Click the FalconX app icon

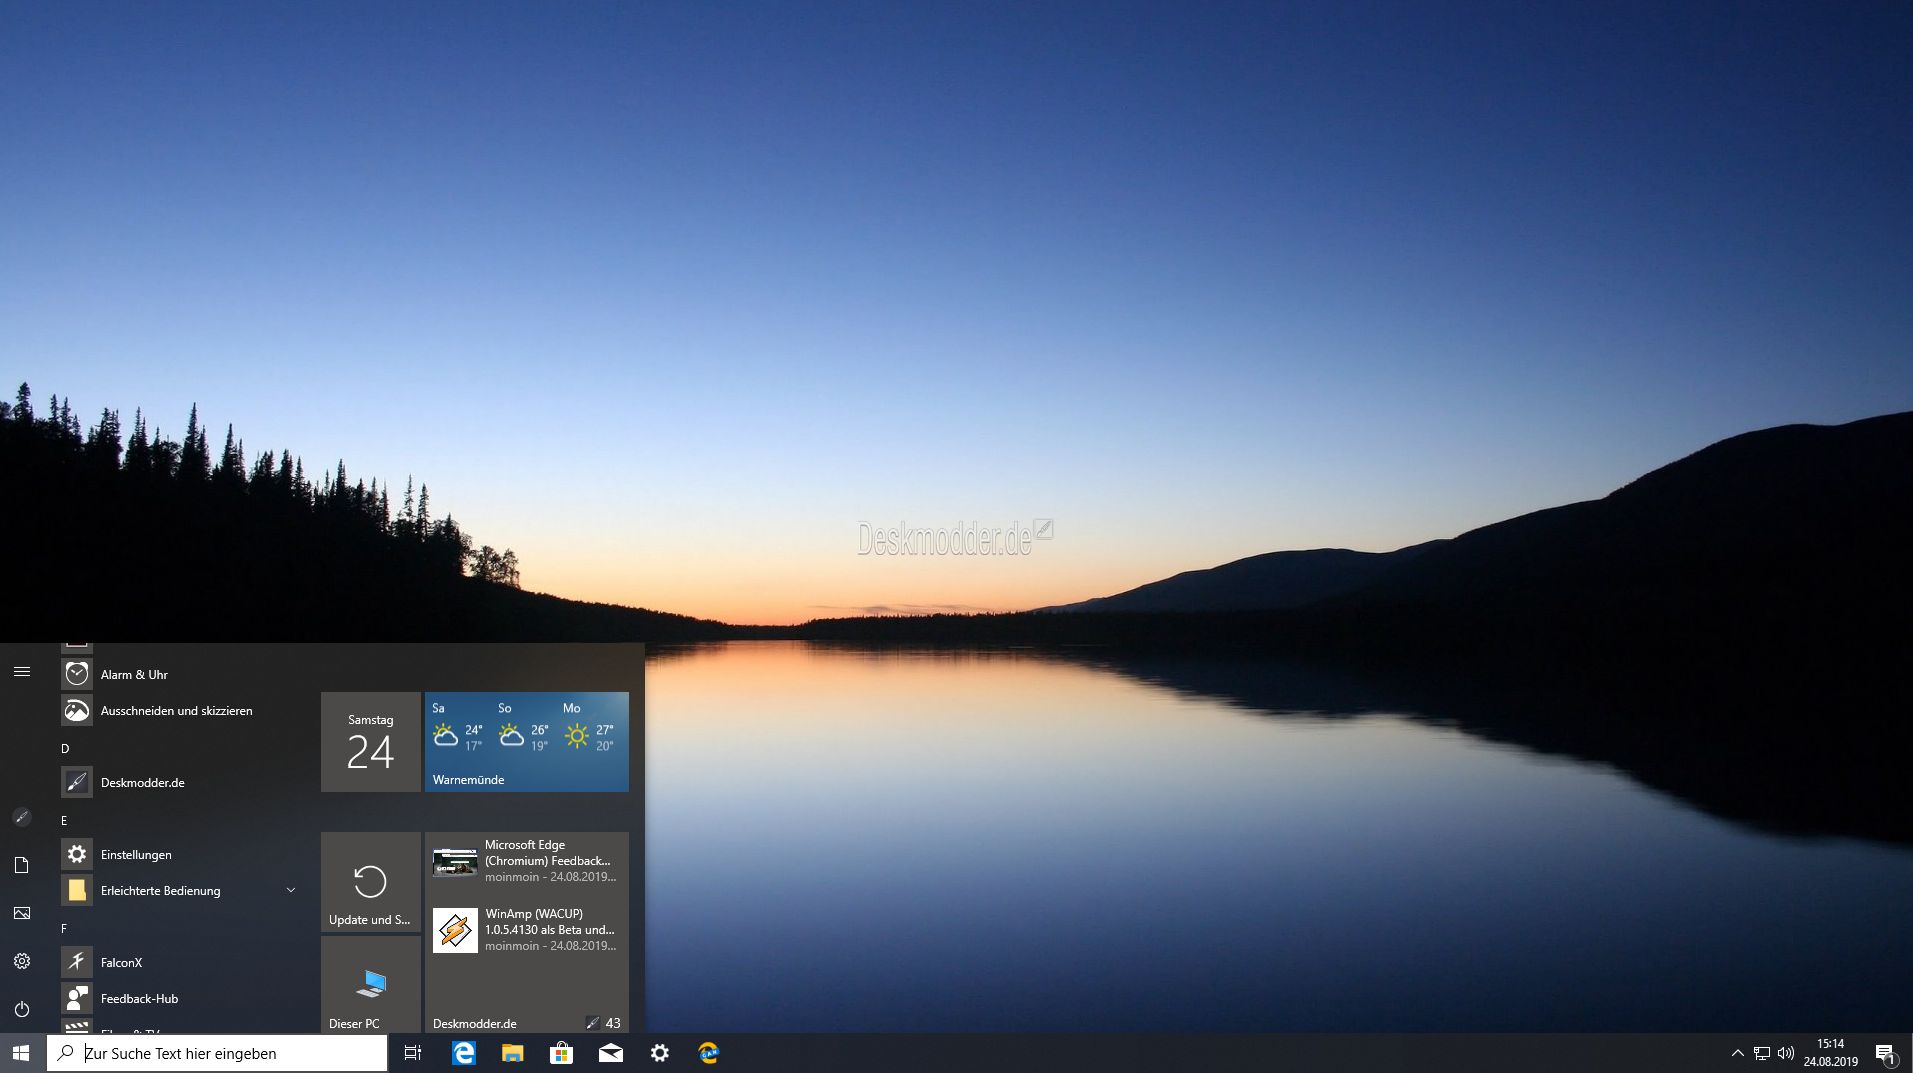[x=77, y=963]
